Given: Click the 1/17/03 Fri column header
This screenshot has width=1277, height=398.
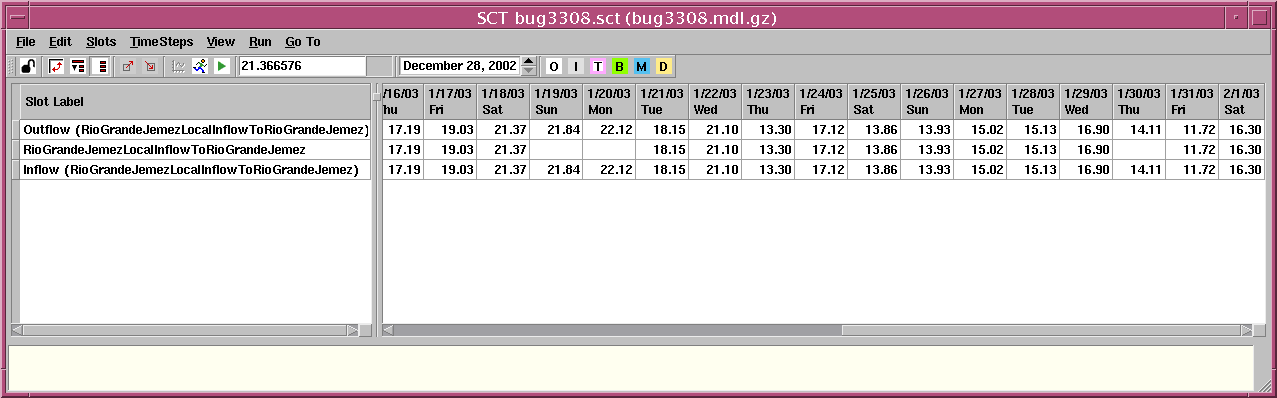Looking at the screenshot, I should 449,102.
